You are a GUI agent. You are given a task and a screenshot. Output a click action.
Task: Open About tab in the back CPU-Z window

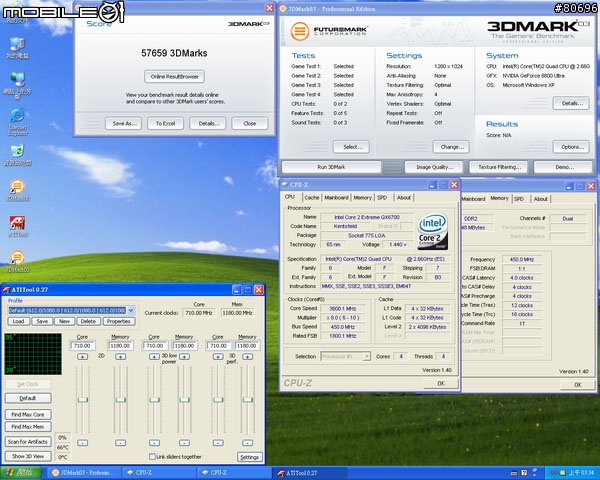click(541, 199)
